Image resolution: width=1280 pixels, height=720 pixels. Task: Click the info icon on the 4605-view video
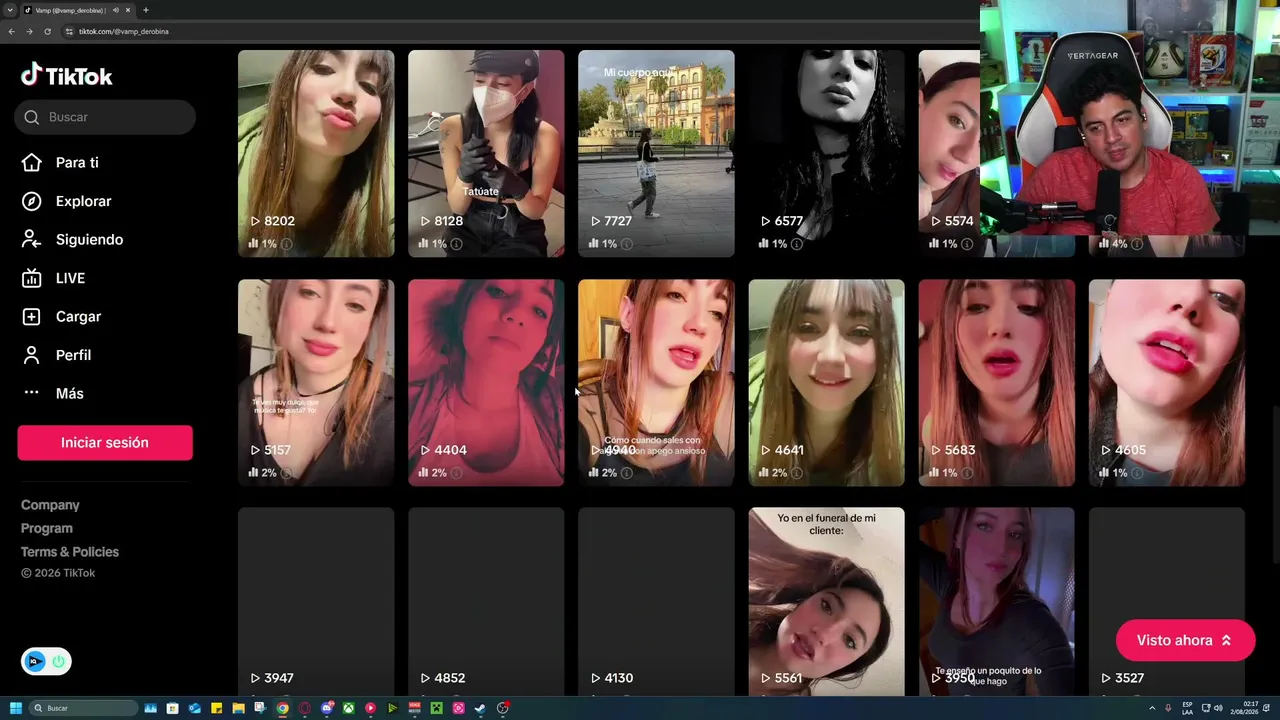[x=1137, y=473]
